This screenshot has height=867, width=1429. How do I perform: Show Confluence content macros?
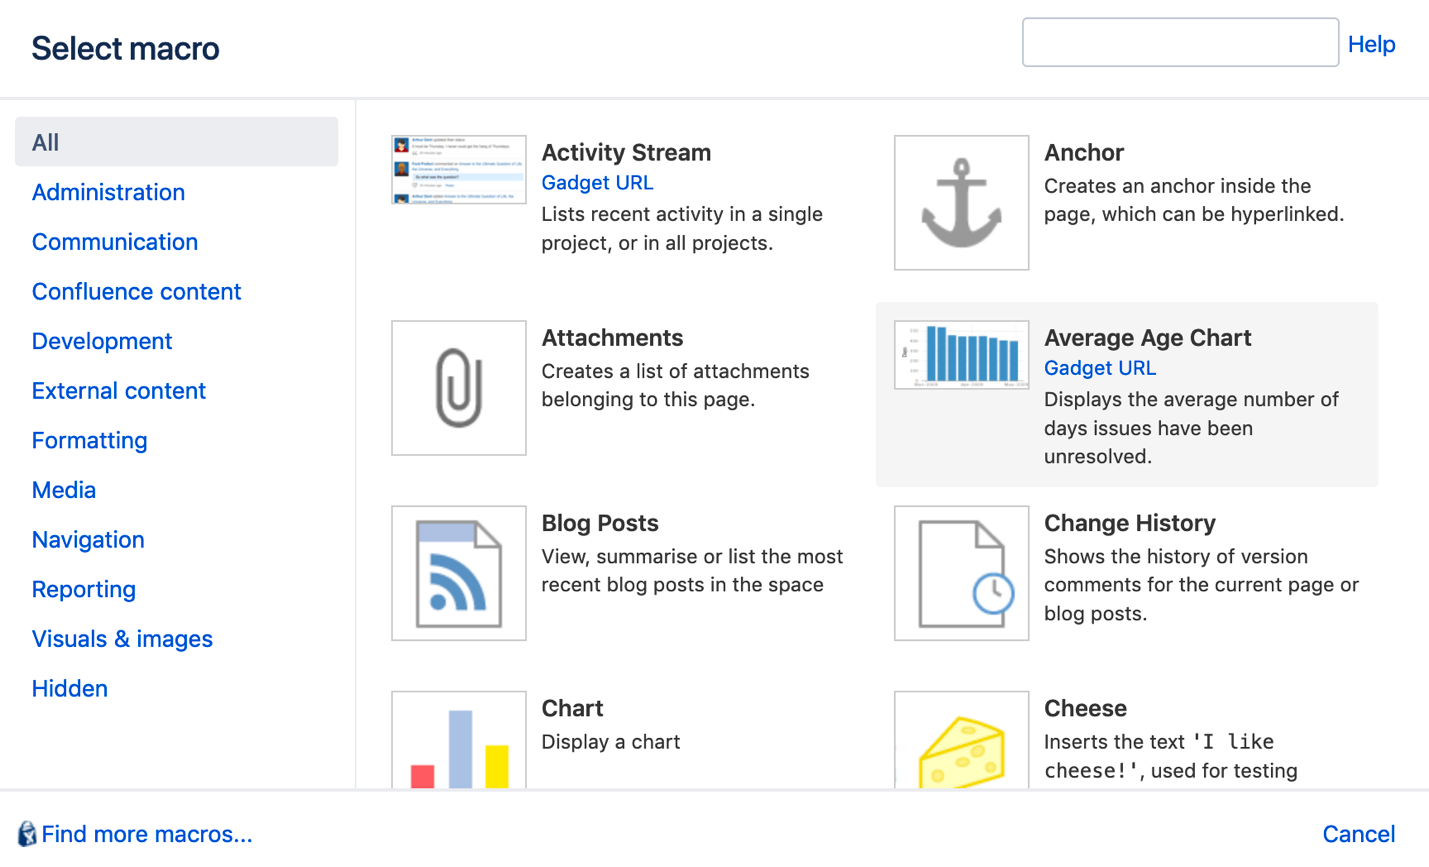coord(136,291)
